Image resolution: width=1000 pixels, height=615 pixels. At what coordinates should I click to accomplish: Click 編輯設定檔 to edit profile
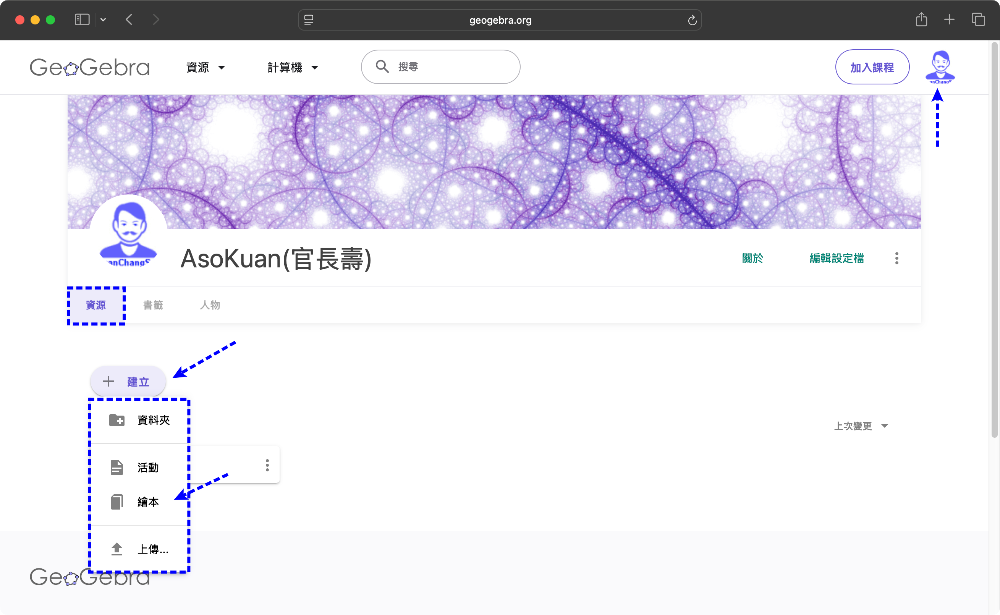(x=836, y=258)
